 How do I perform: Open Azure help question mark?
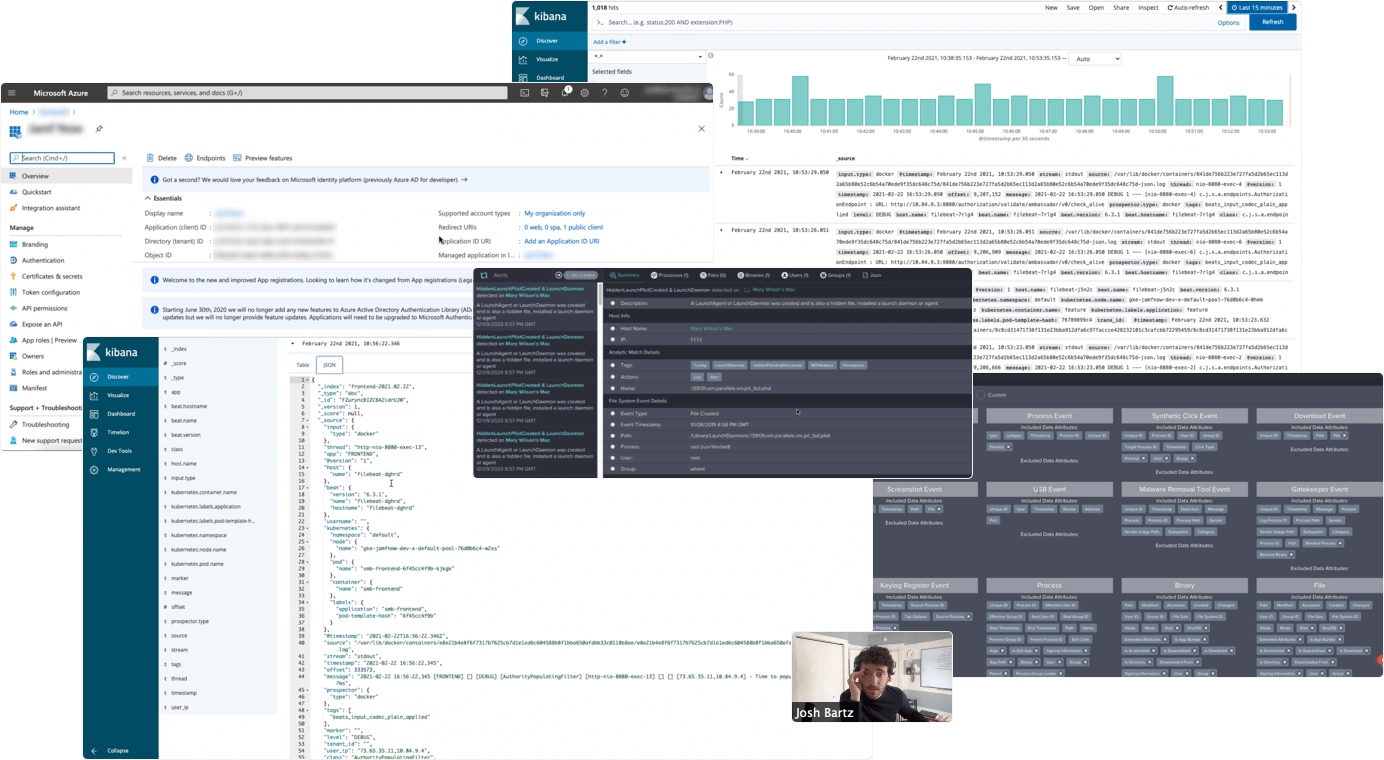coord(605,93)
